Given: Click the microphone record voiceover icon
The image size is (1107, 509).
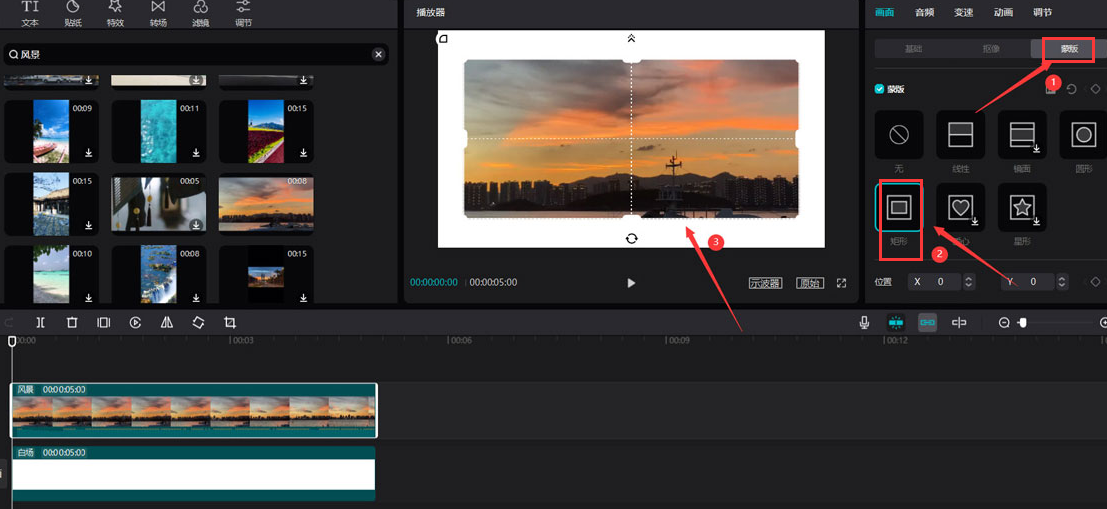Looking at the screenshot, I should point(864,323).
